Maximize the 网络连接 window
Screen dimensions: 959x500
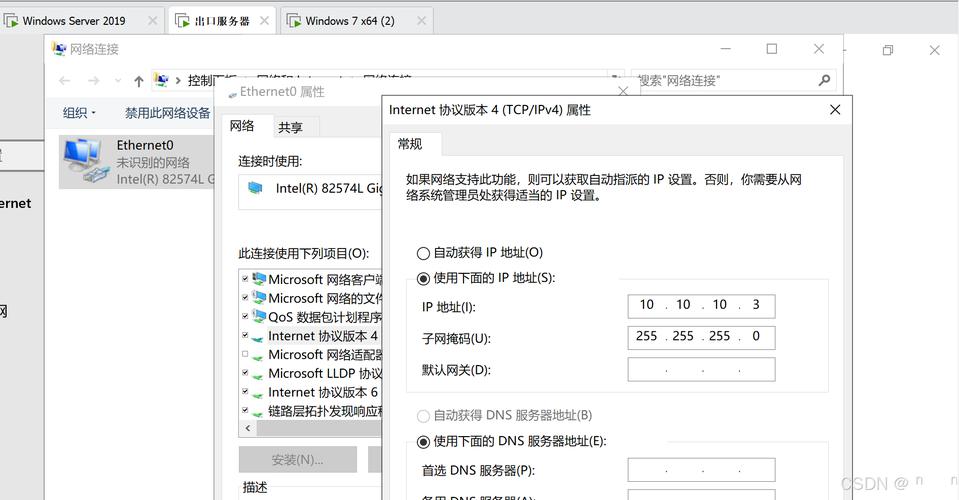click(x=772, y=49)
